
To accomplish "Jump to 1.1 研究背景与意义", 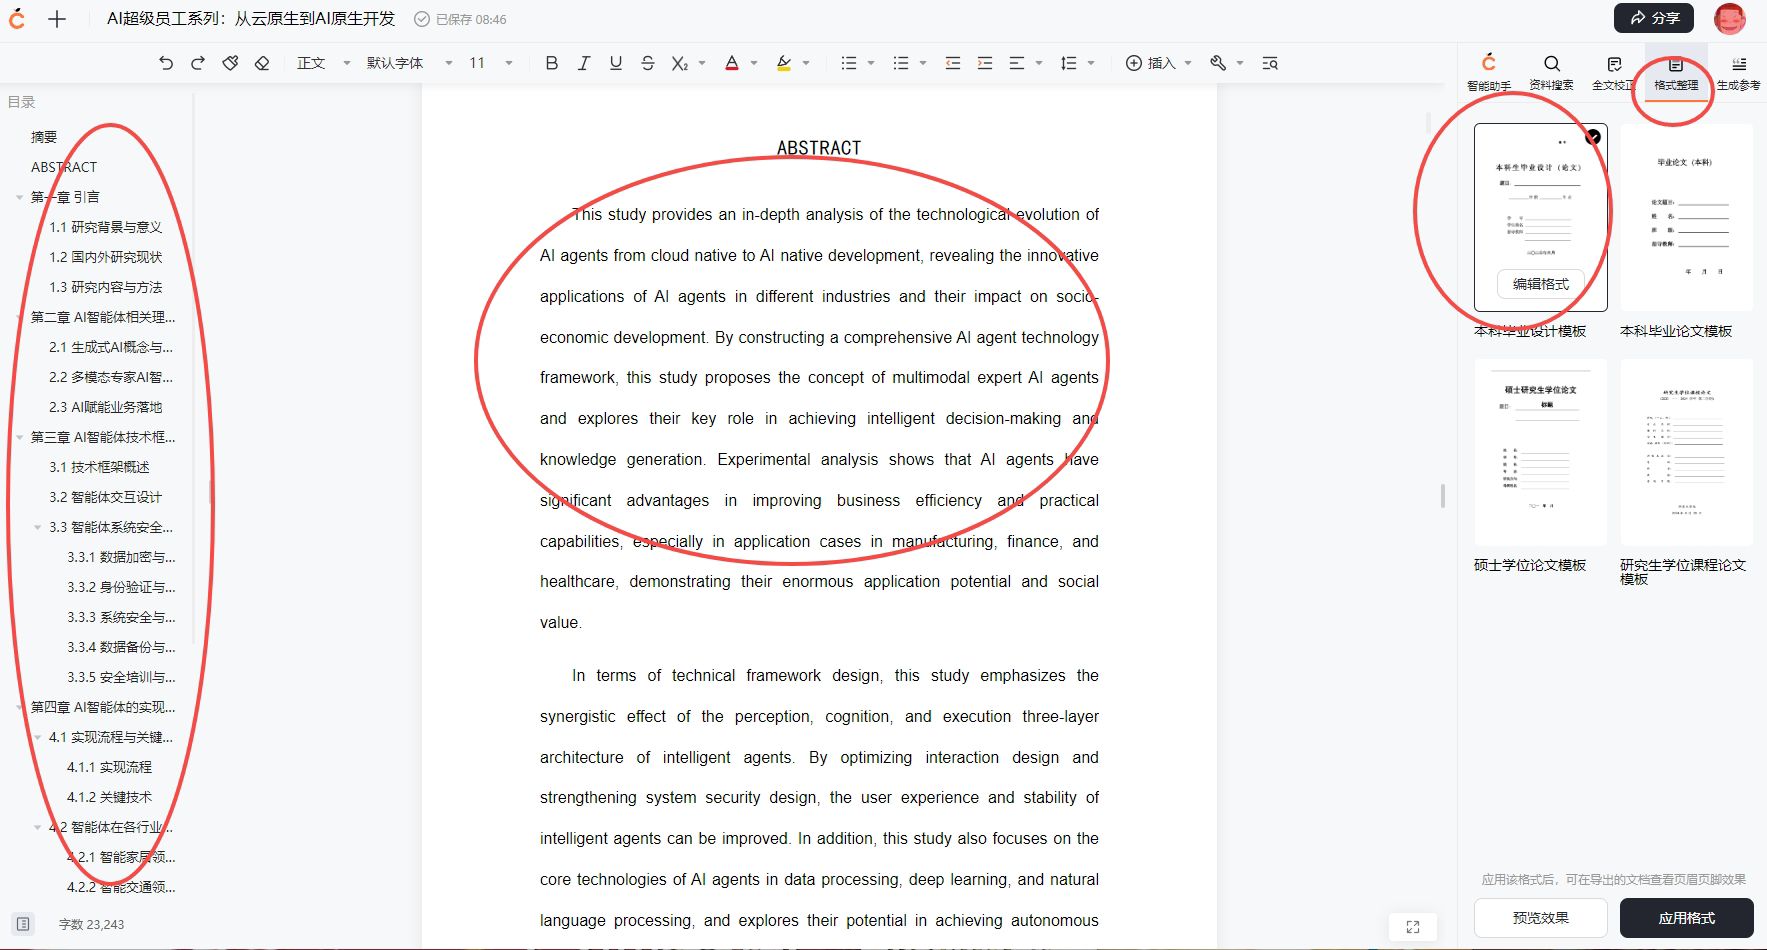I will 105,227.
